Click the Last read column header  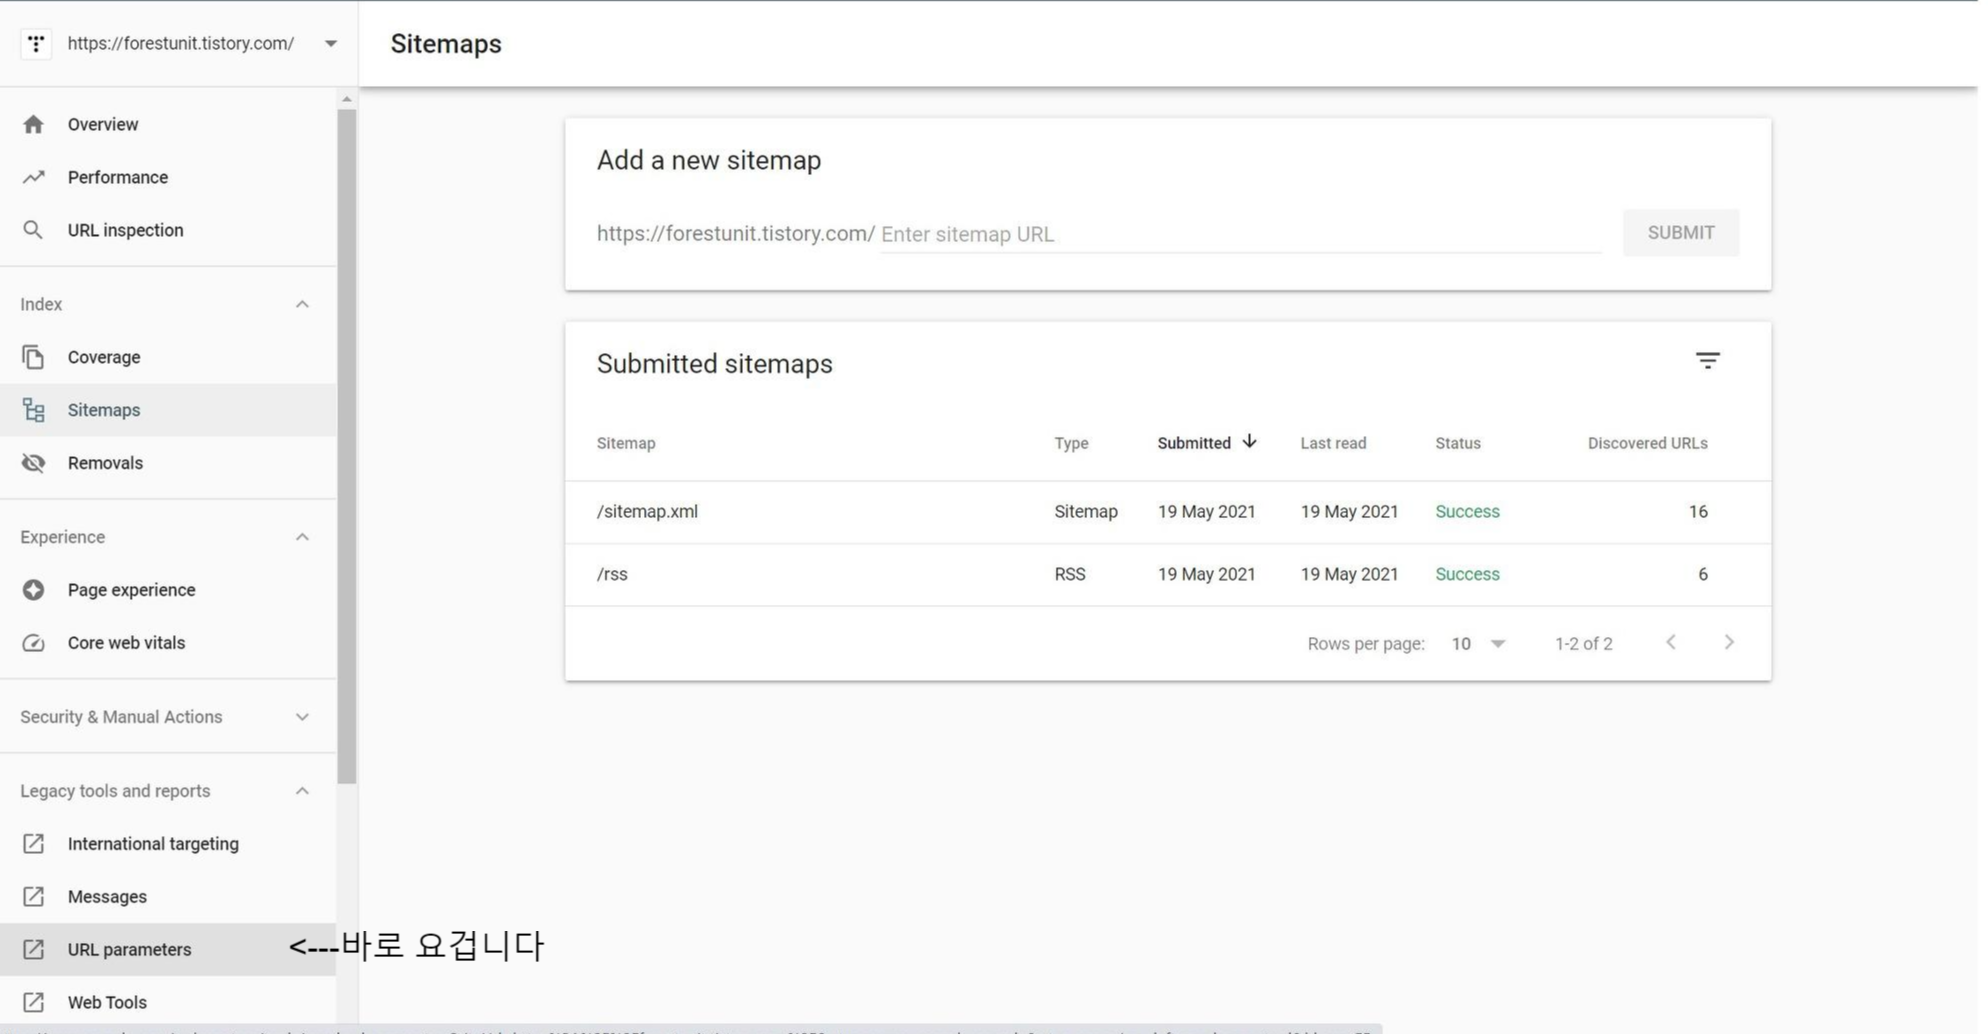[1333, 443]
